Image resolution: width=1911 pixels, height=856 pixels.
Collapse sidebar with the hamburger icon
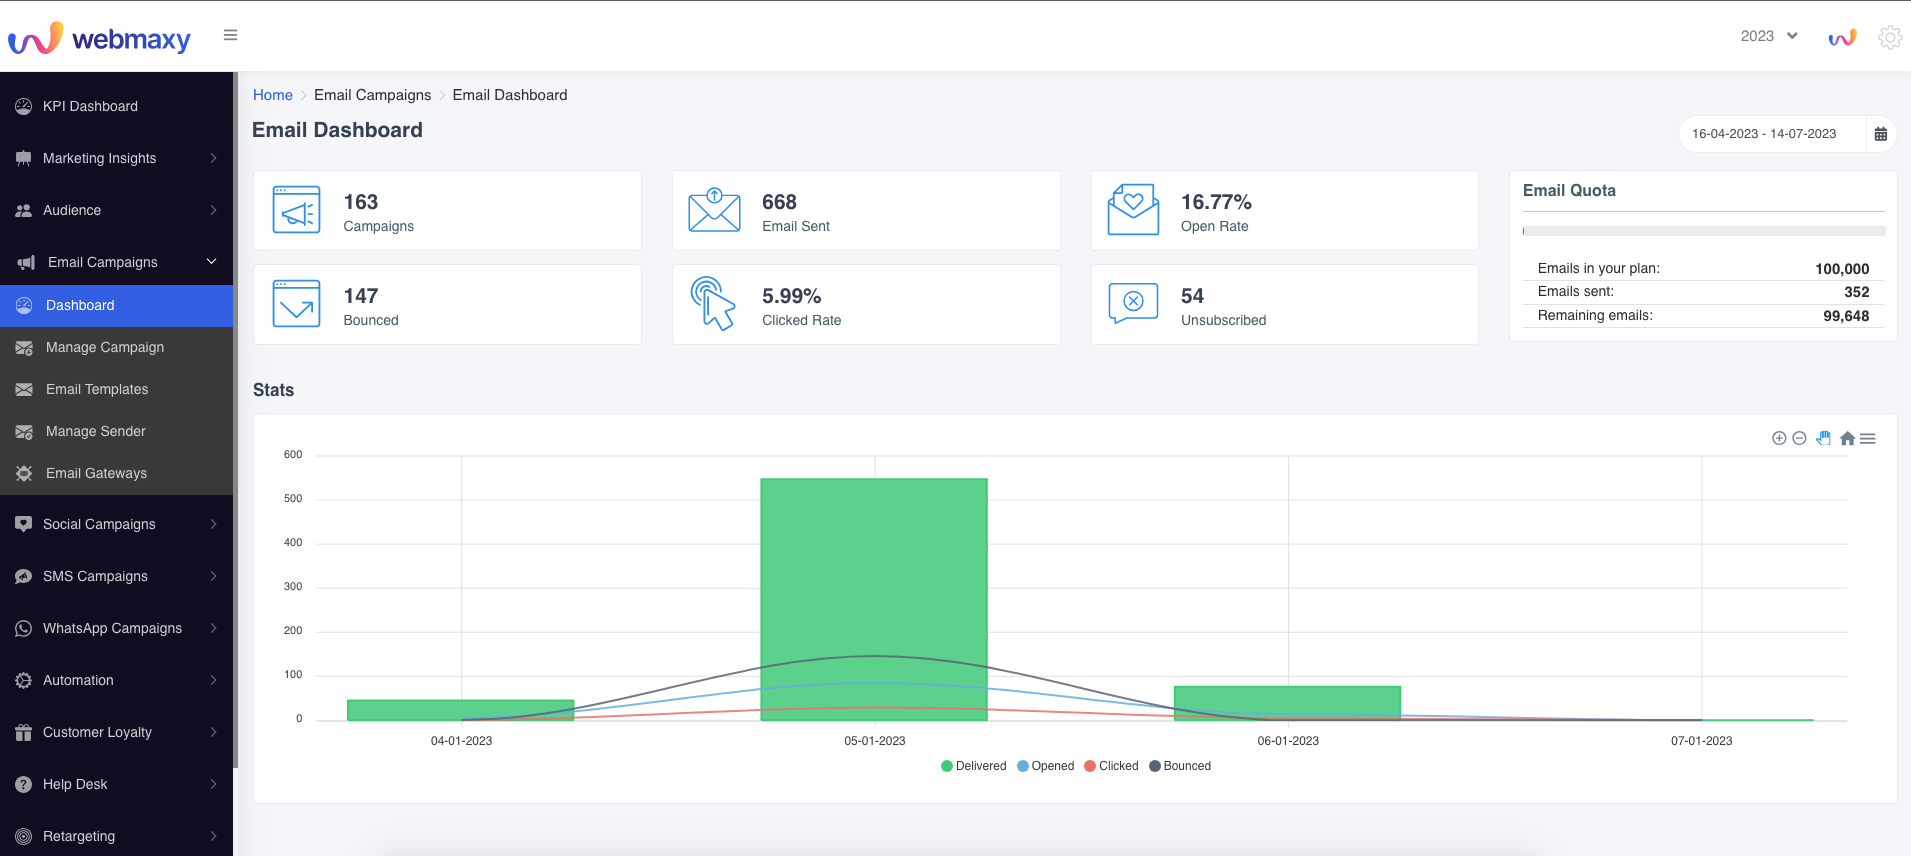point(230,35)
